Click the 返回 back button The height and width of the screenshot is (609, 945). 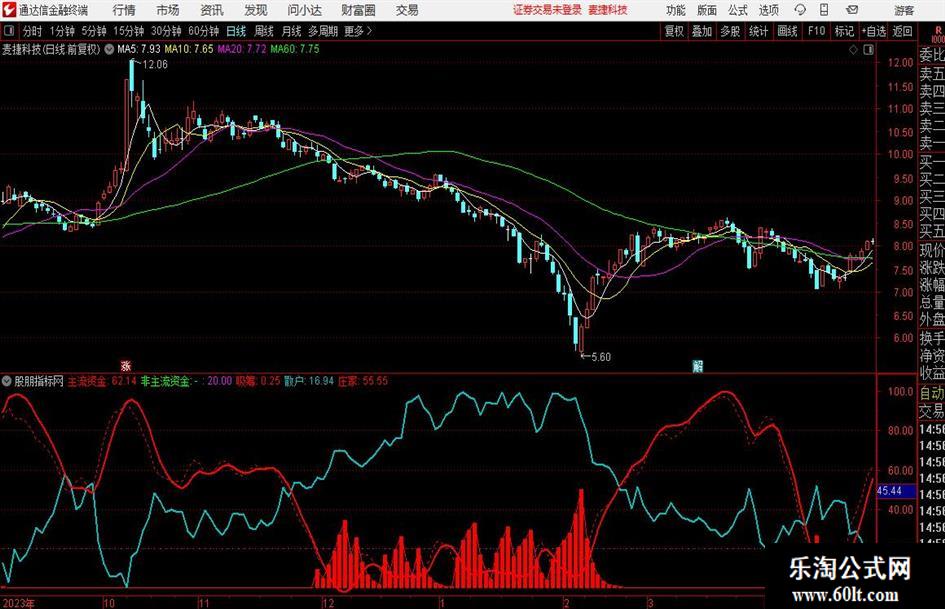(902, 31)
